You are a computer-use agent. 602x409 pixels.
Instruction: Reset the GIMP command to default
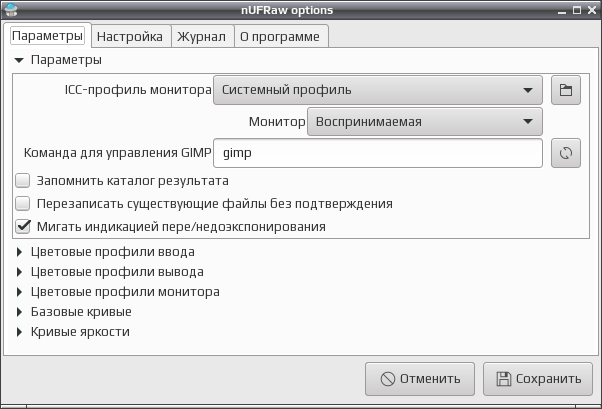click(x=566, y=153)
